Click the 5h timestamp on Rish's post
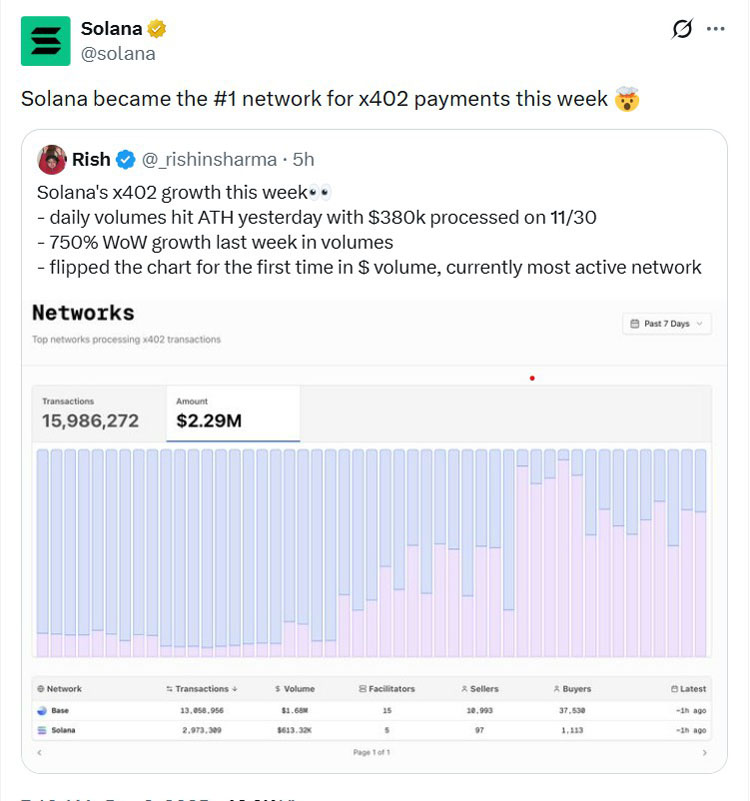 [x=296, y=159]
